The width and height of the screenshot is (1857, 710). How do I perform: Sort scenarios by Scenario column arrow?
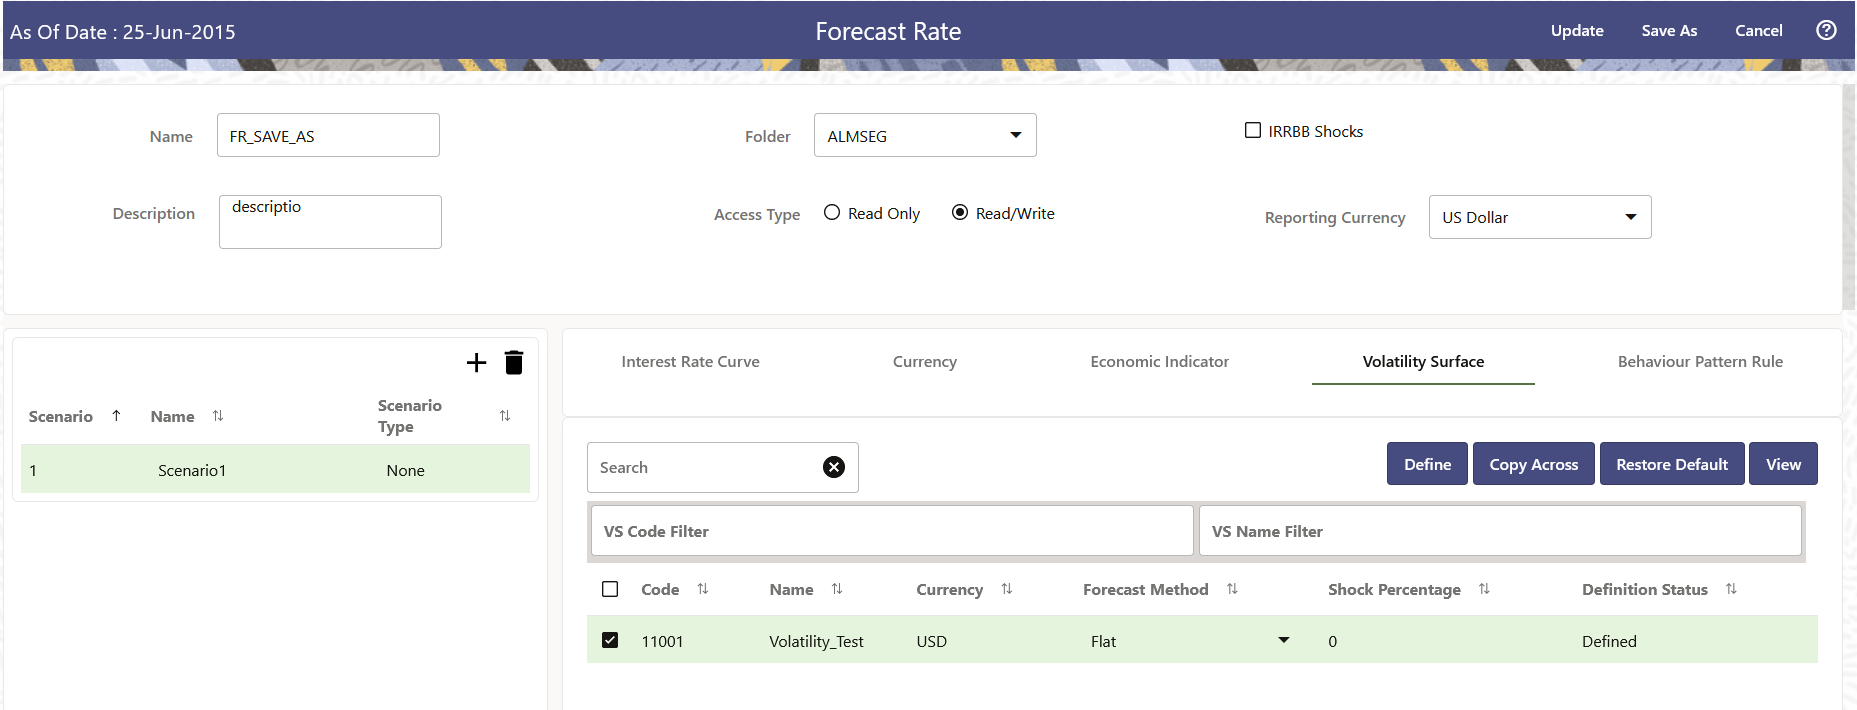[x=116, y=415]
